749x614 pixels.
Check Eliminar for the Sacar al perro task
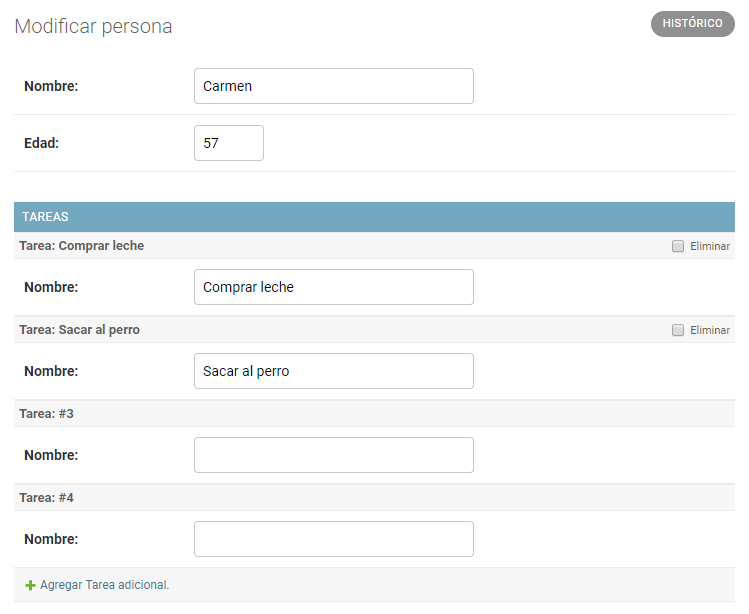(677, 330)
